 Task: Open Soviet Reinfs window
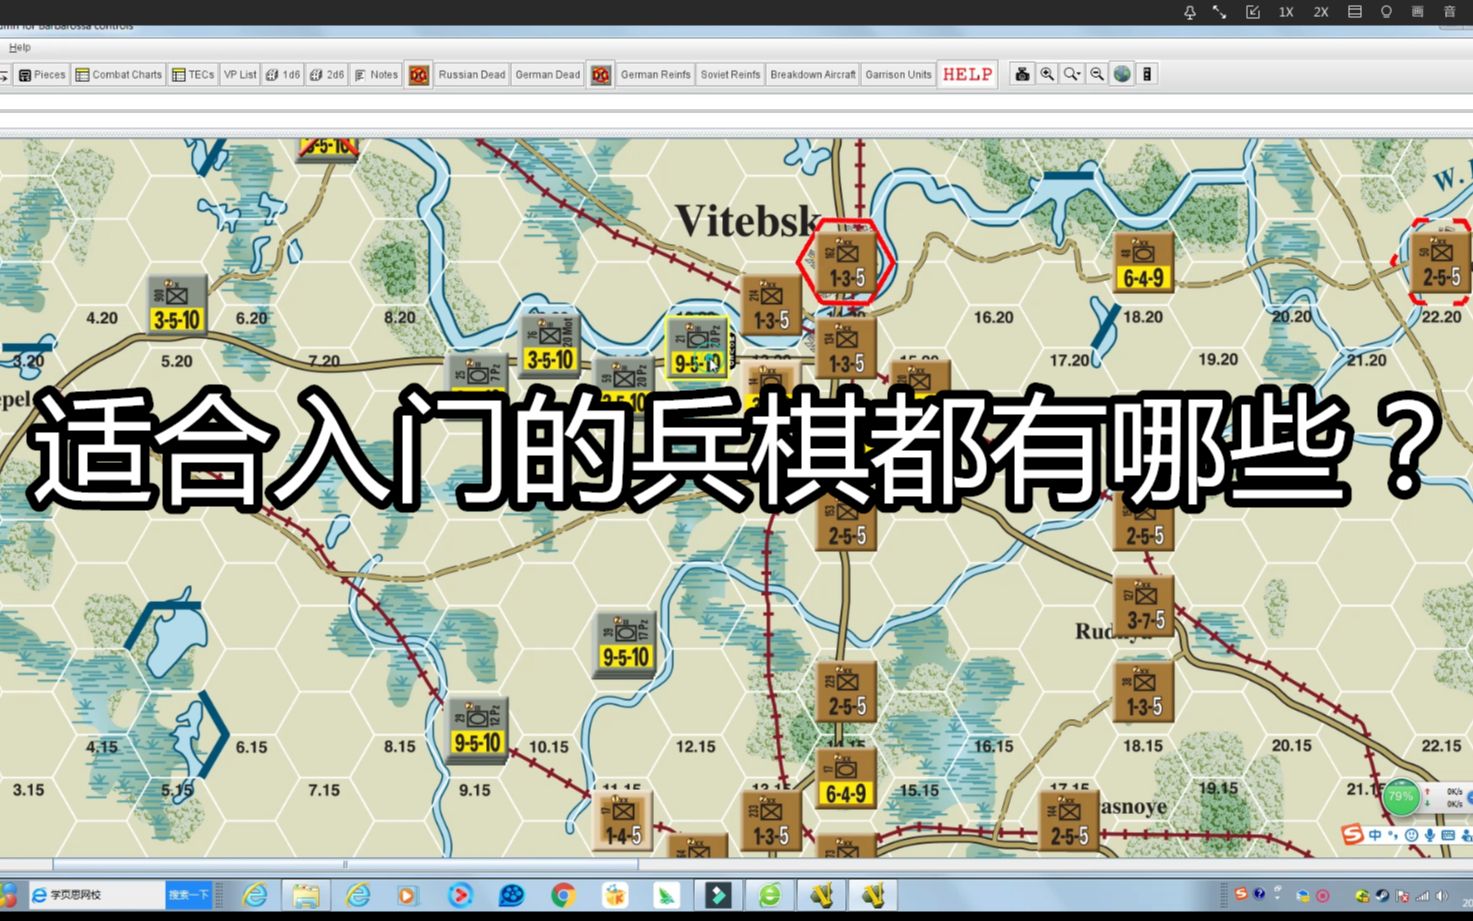730,75
